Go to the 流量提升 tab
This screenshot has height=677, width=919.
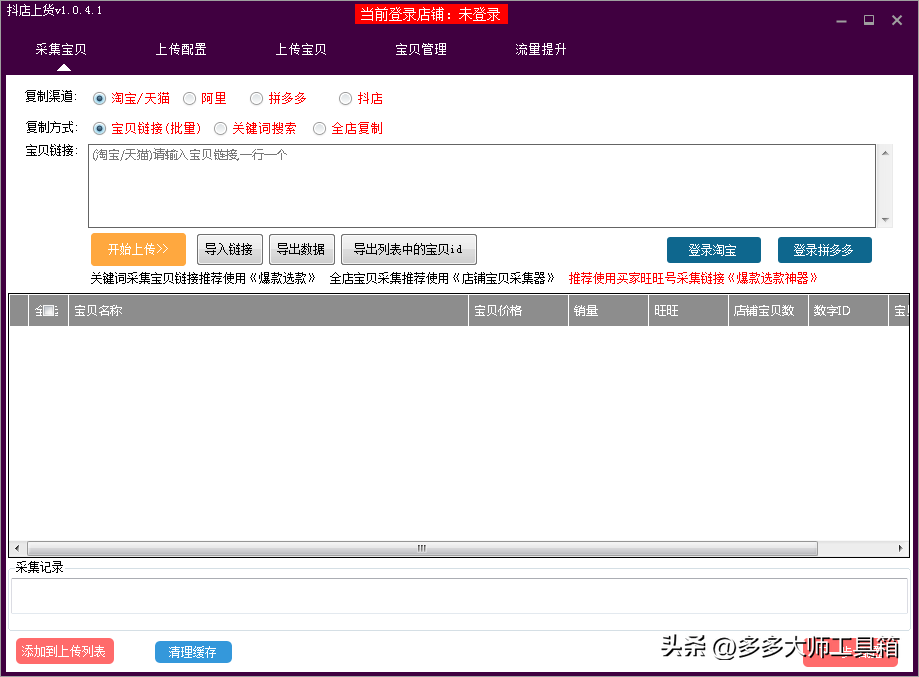click(541, 48)
